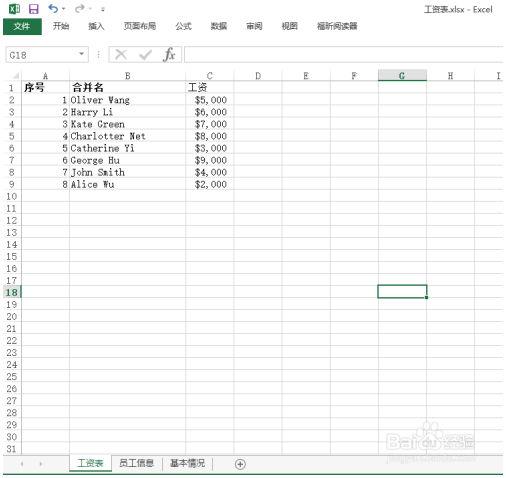This screenshot has height=478, width=506.
Task: Open the Customize Quick Access Toolbar dropdown
Action: click(x=103, y=9)
